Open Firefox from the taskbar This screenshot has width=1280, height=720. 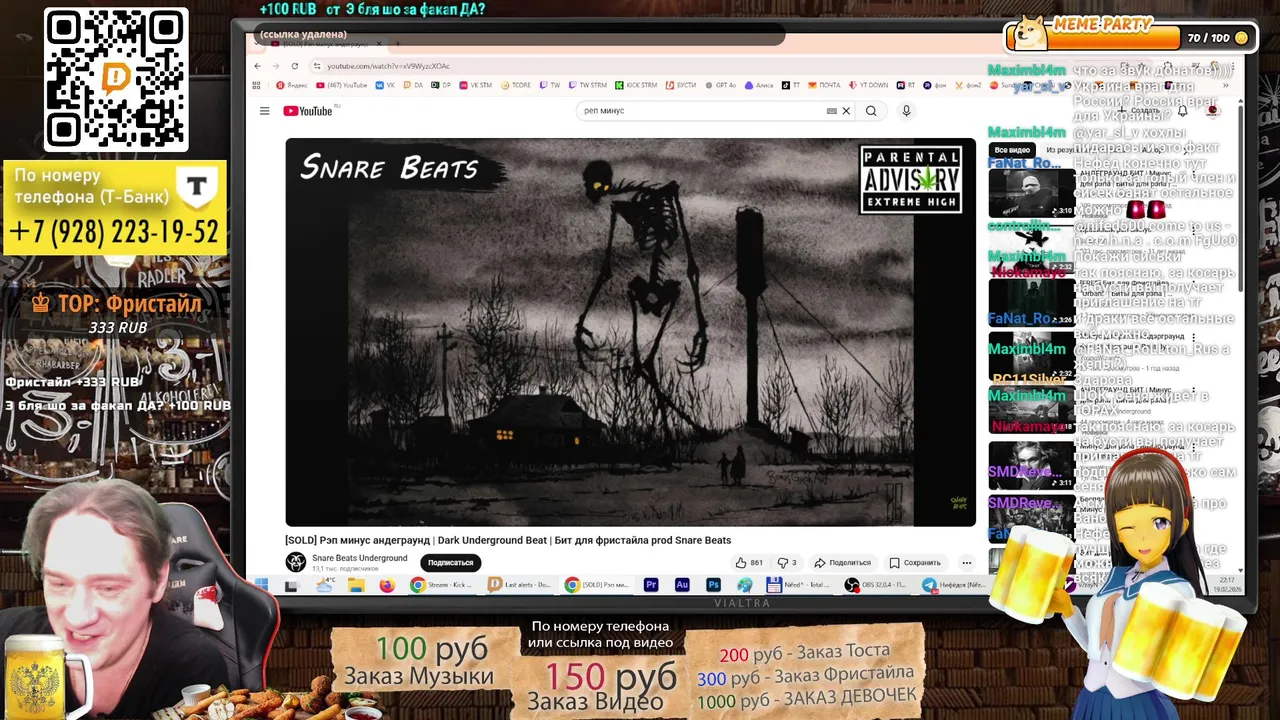(x=387, y=585)
